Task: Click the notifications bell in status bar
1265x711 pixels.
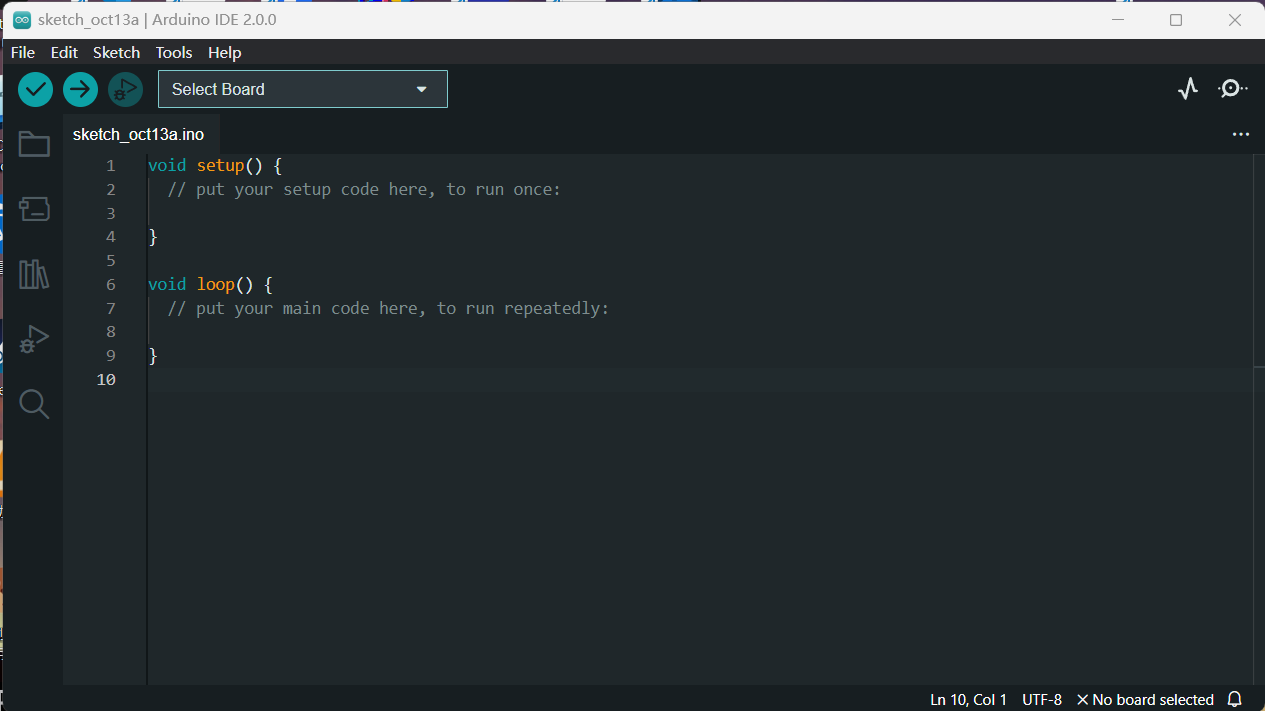Action: (1235, 699)
